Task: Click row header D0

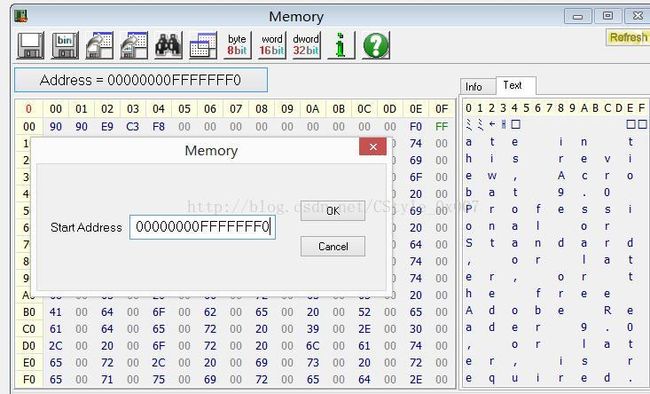Action: (x=29, y=346)
